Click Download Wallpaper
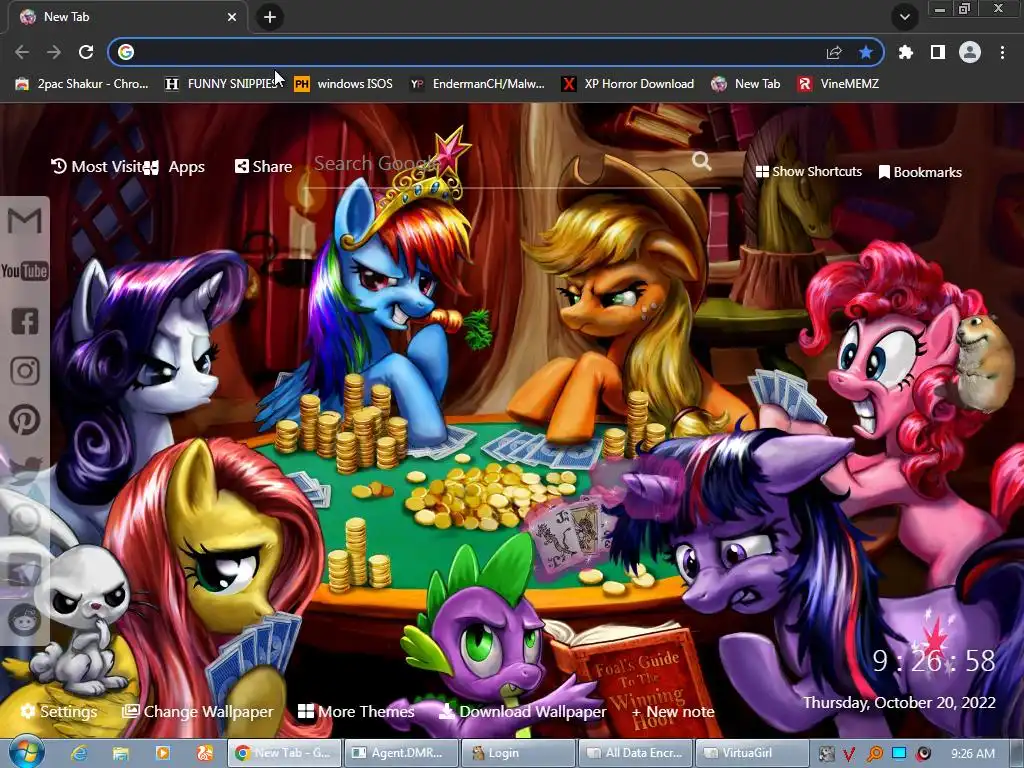The width and height of the screenshot is (1024, 768). click(522, 711)
